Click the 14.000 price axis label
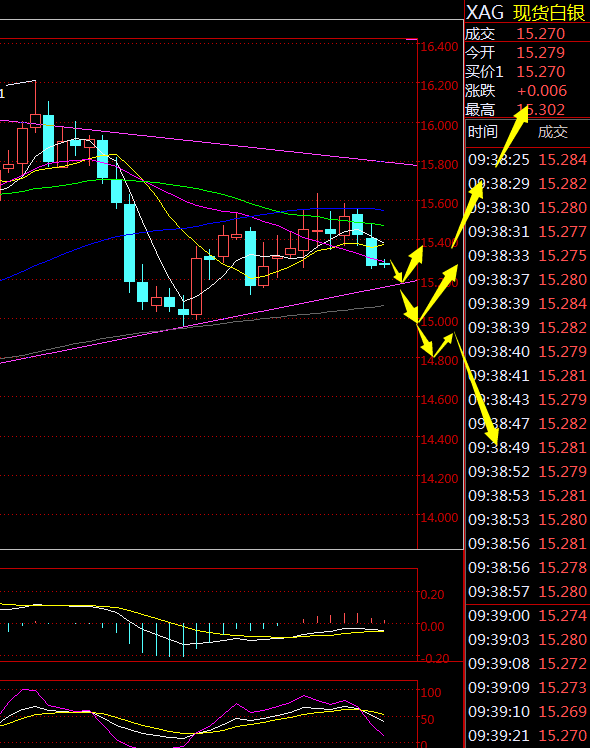The height and width of the screenshot is (748, 590). tap(439, 518)
